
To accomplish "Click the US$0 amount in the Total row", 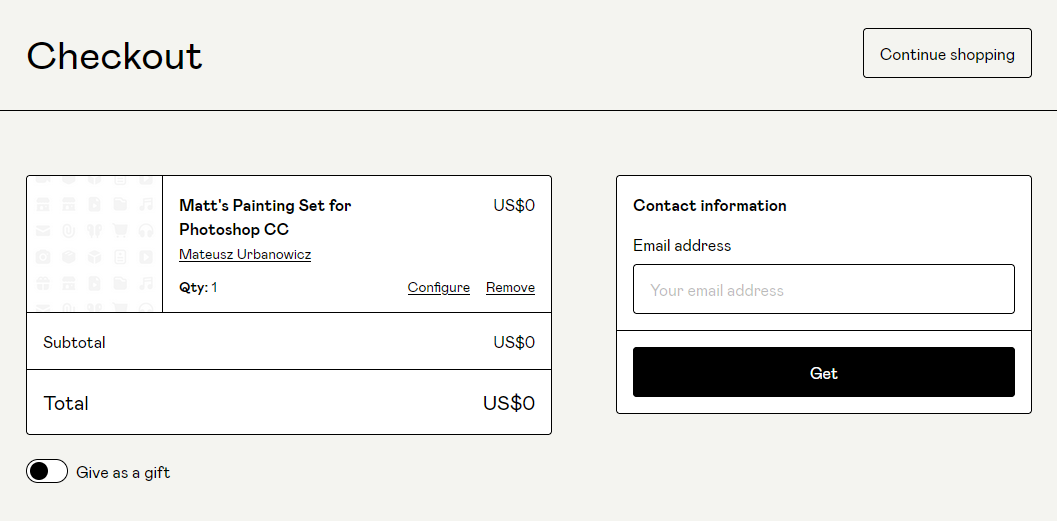I will (508, 404).
